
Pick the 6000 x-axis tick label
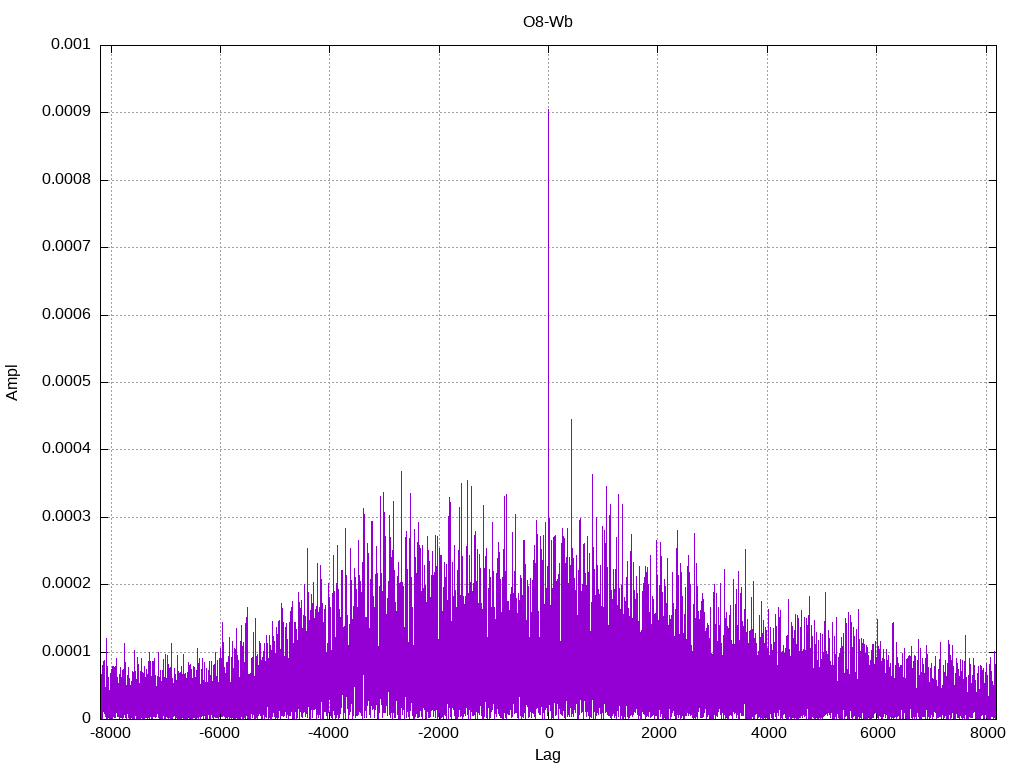pyautogui.click(x=878, y=733)
